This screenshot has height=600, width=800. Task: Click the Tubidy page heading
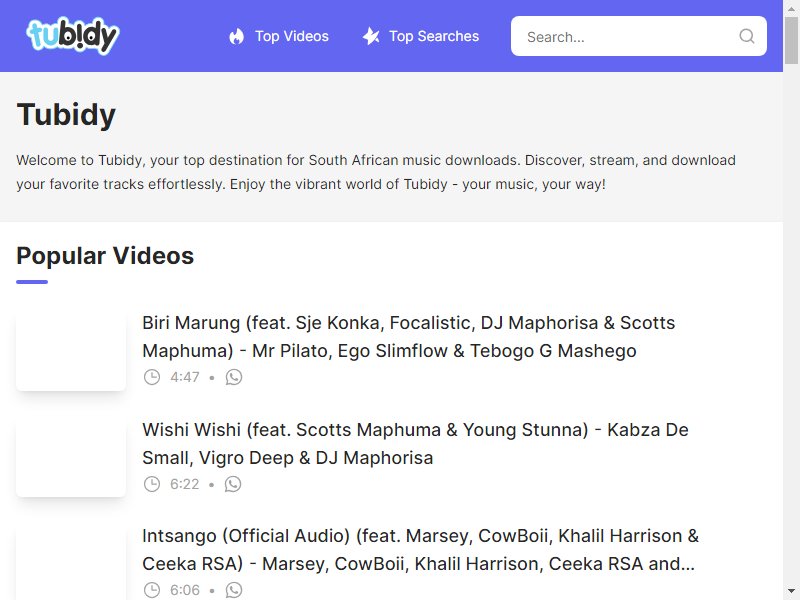(66, 114)
